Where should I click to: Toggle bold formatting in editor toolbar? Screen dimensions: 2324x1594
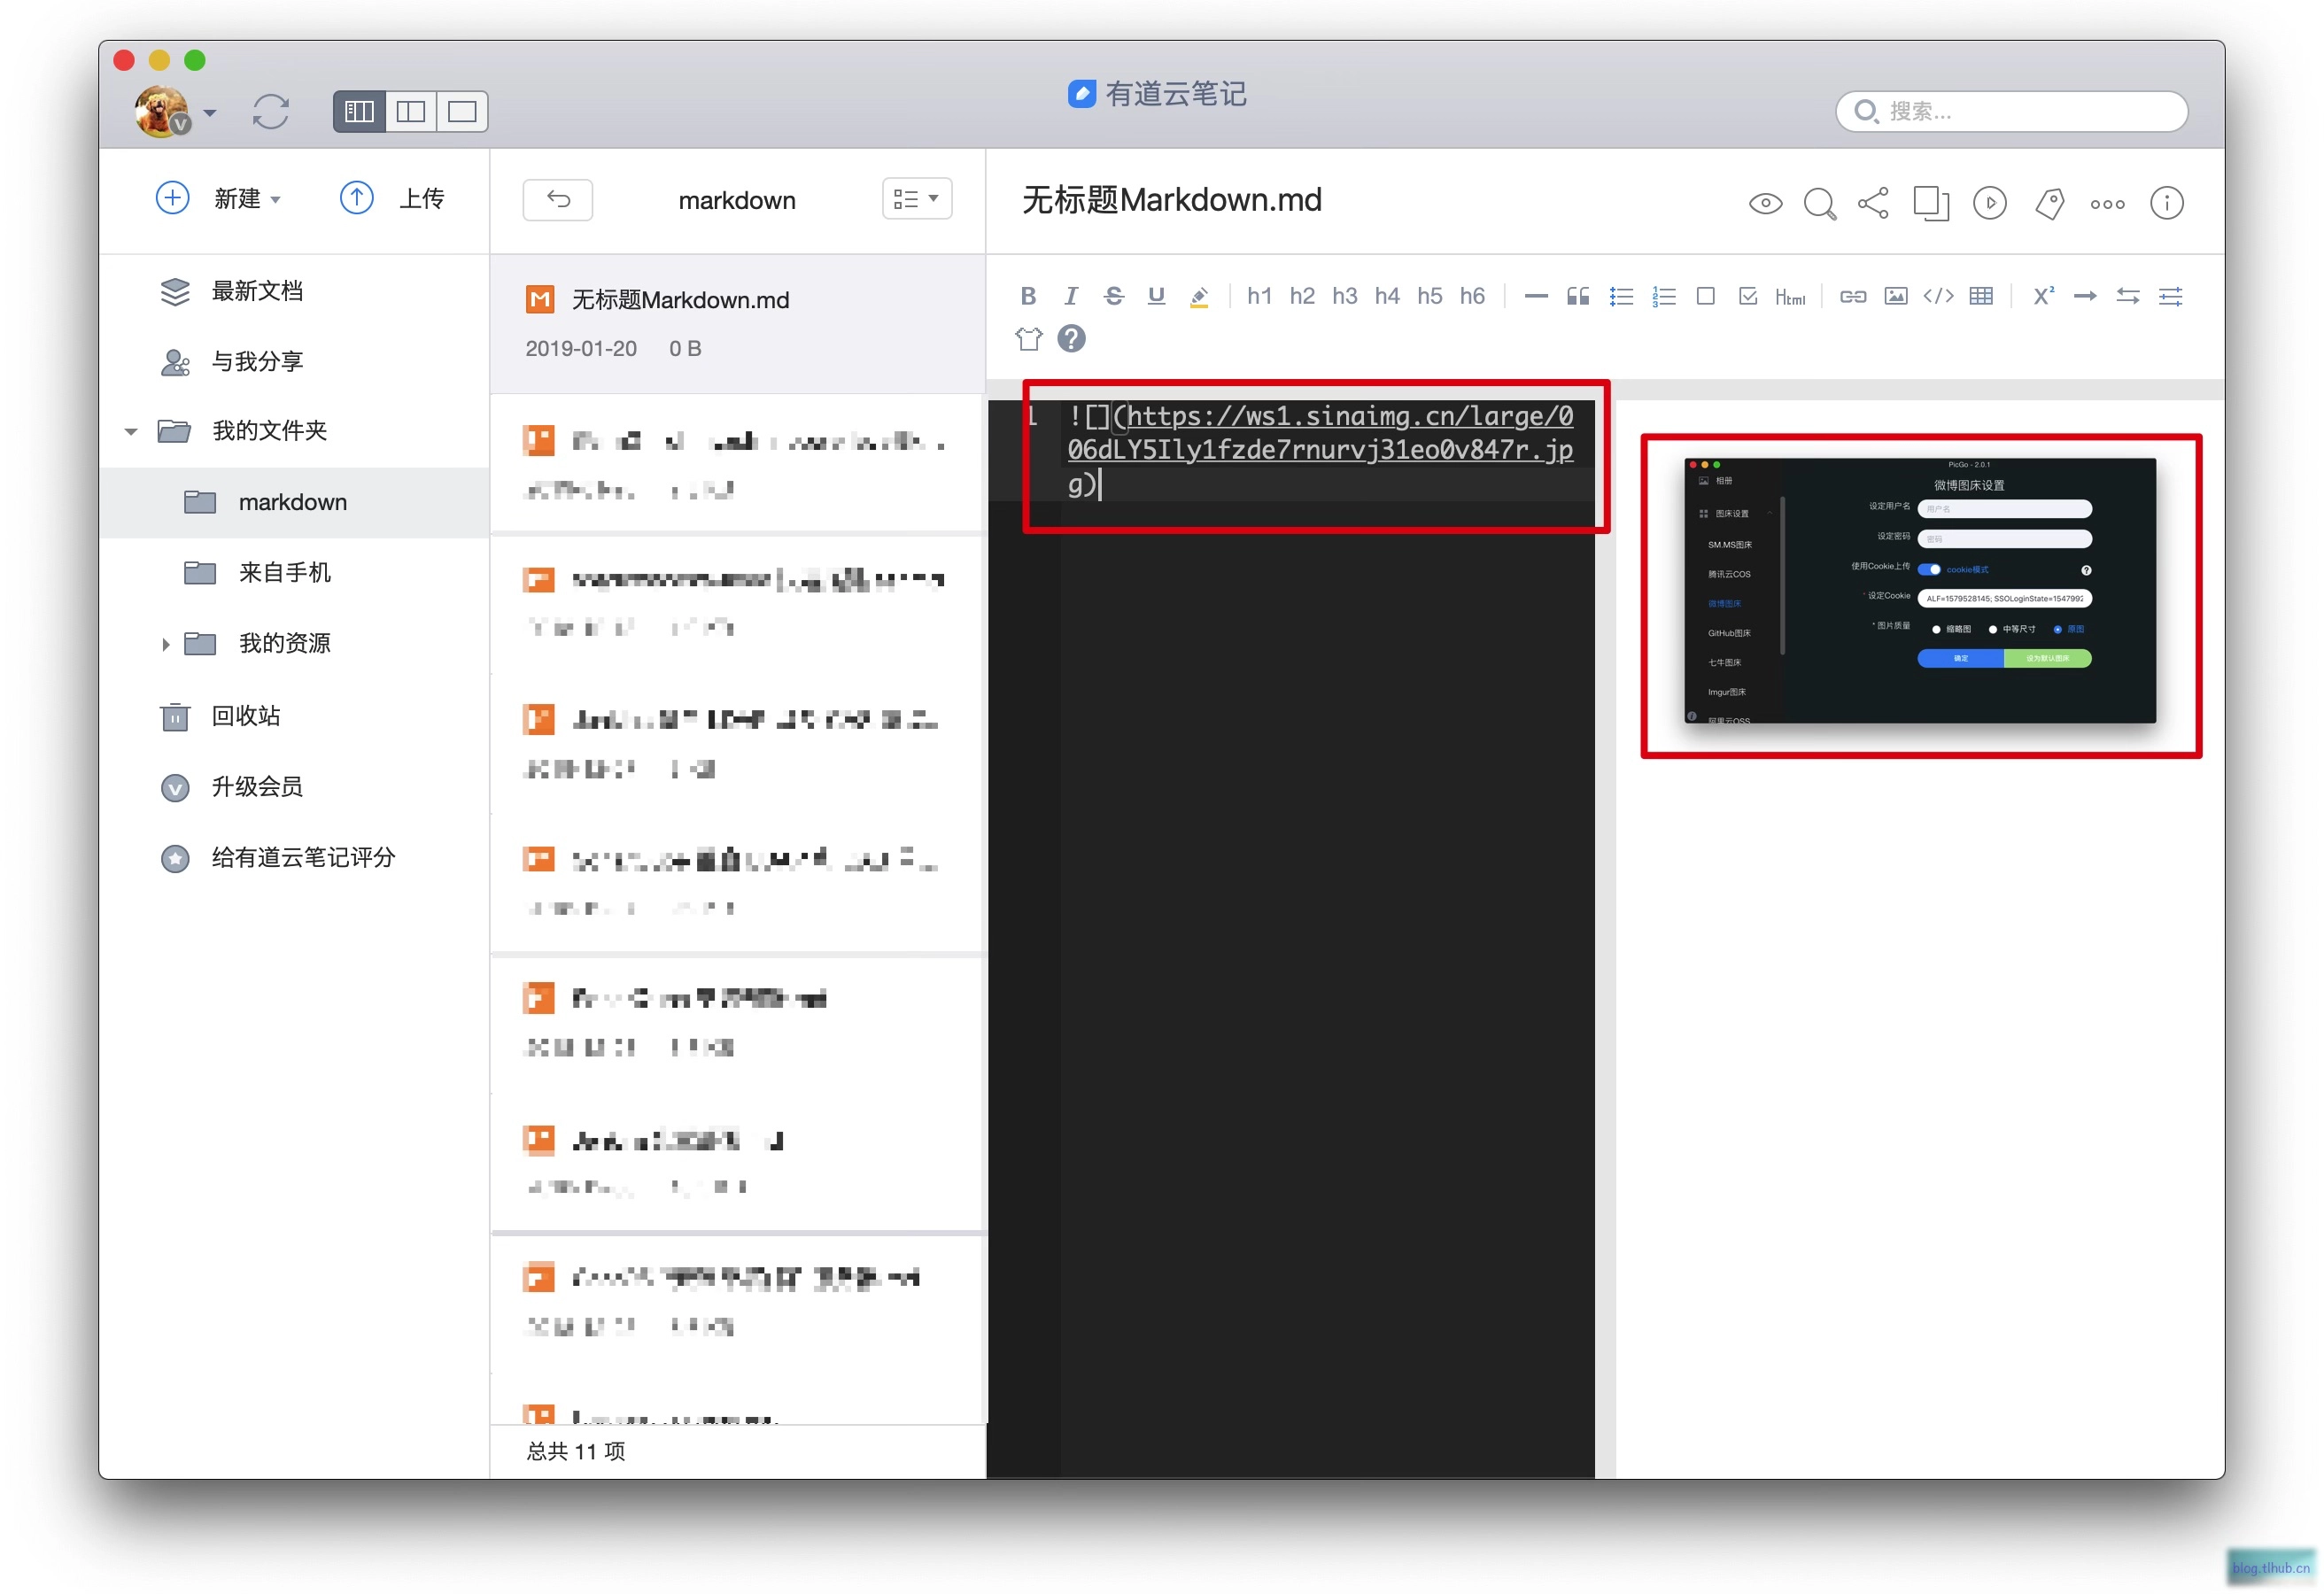click(1028, 296)
